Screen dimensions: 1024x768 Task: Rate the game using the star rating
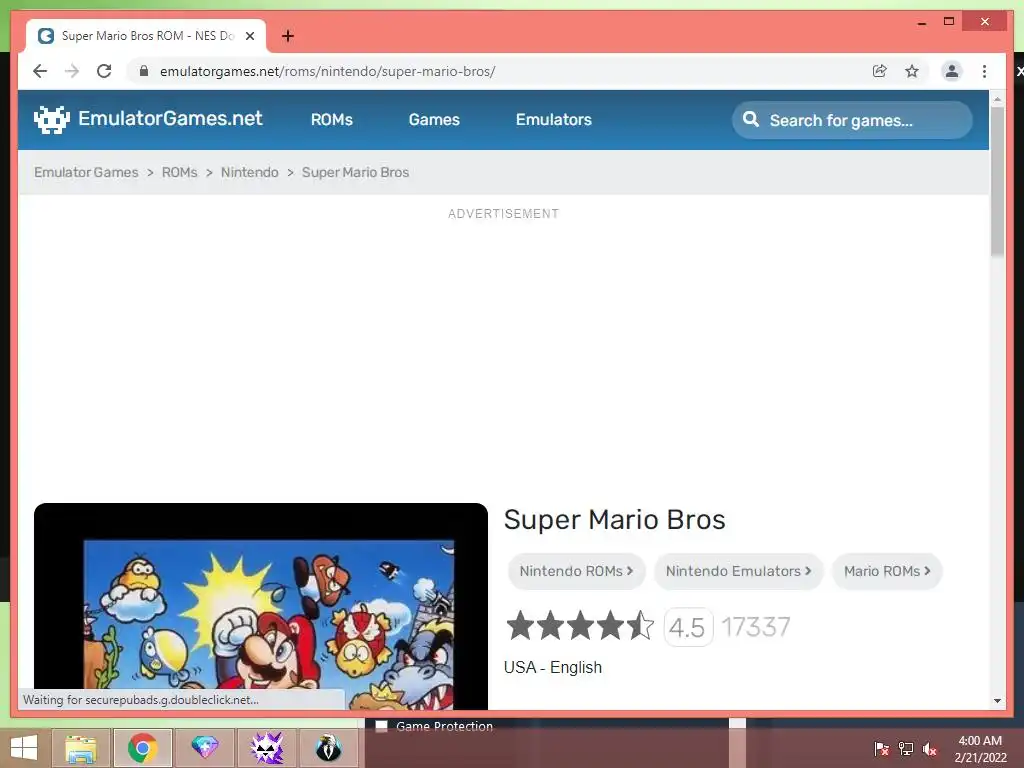click(x=581, y=626)
